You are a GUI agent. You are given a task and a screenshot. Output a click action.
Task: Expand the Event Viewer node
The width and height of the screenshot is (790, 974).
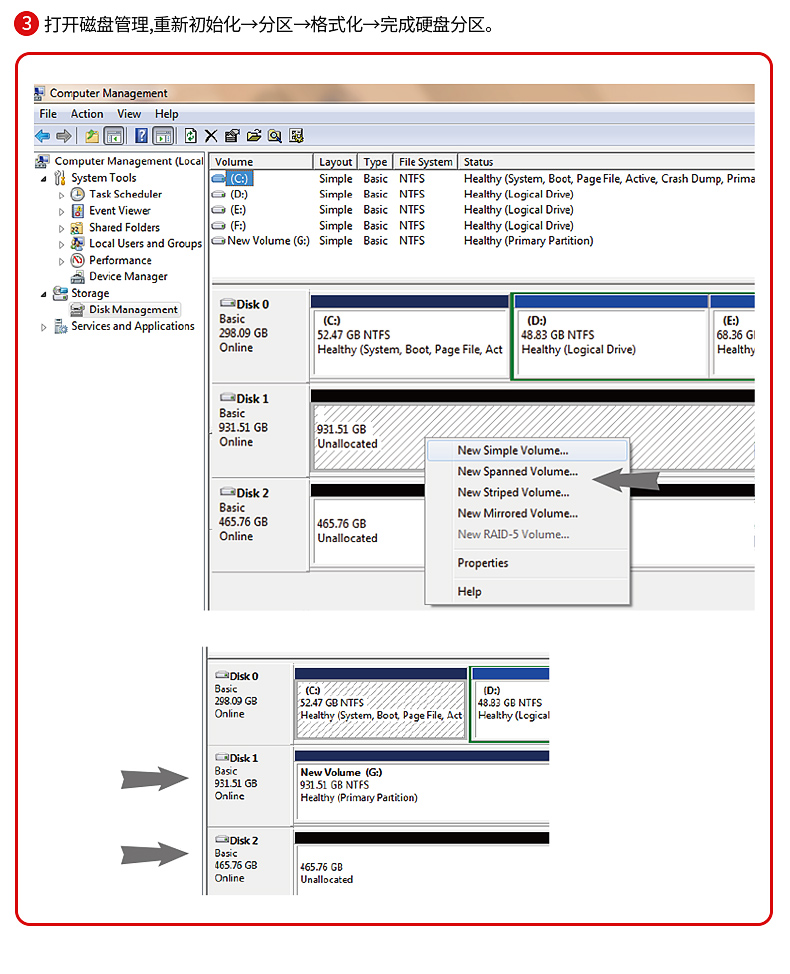point(61,212)
